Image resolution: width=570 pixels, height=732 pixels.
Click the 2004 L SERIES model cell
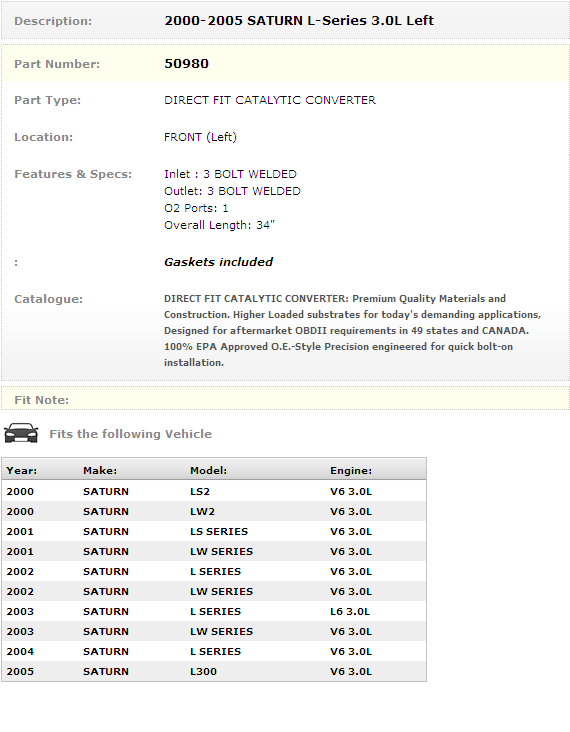[x=215, y=652]
